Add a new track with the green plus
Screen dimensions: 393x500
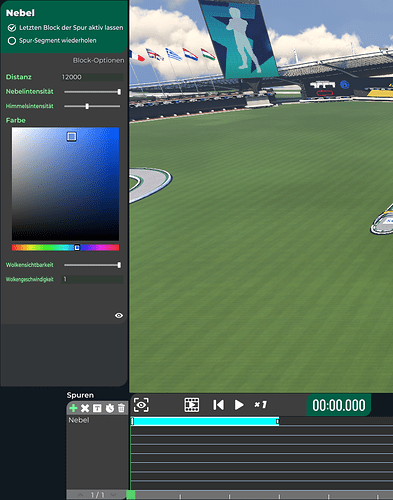[73, 408]
